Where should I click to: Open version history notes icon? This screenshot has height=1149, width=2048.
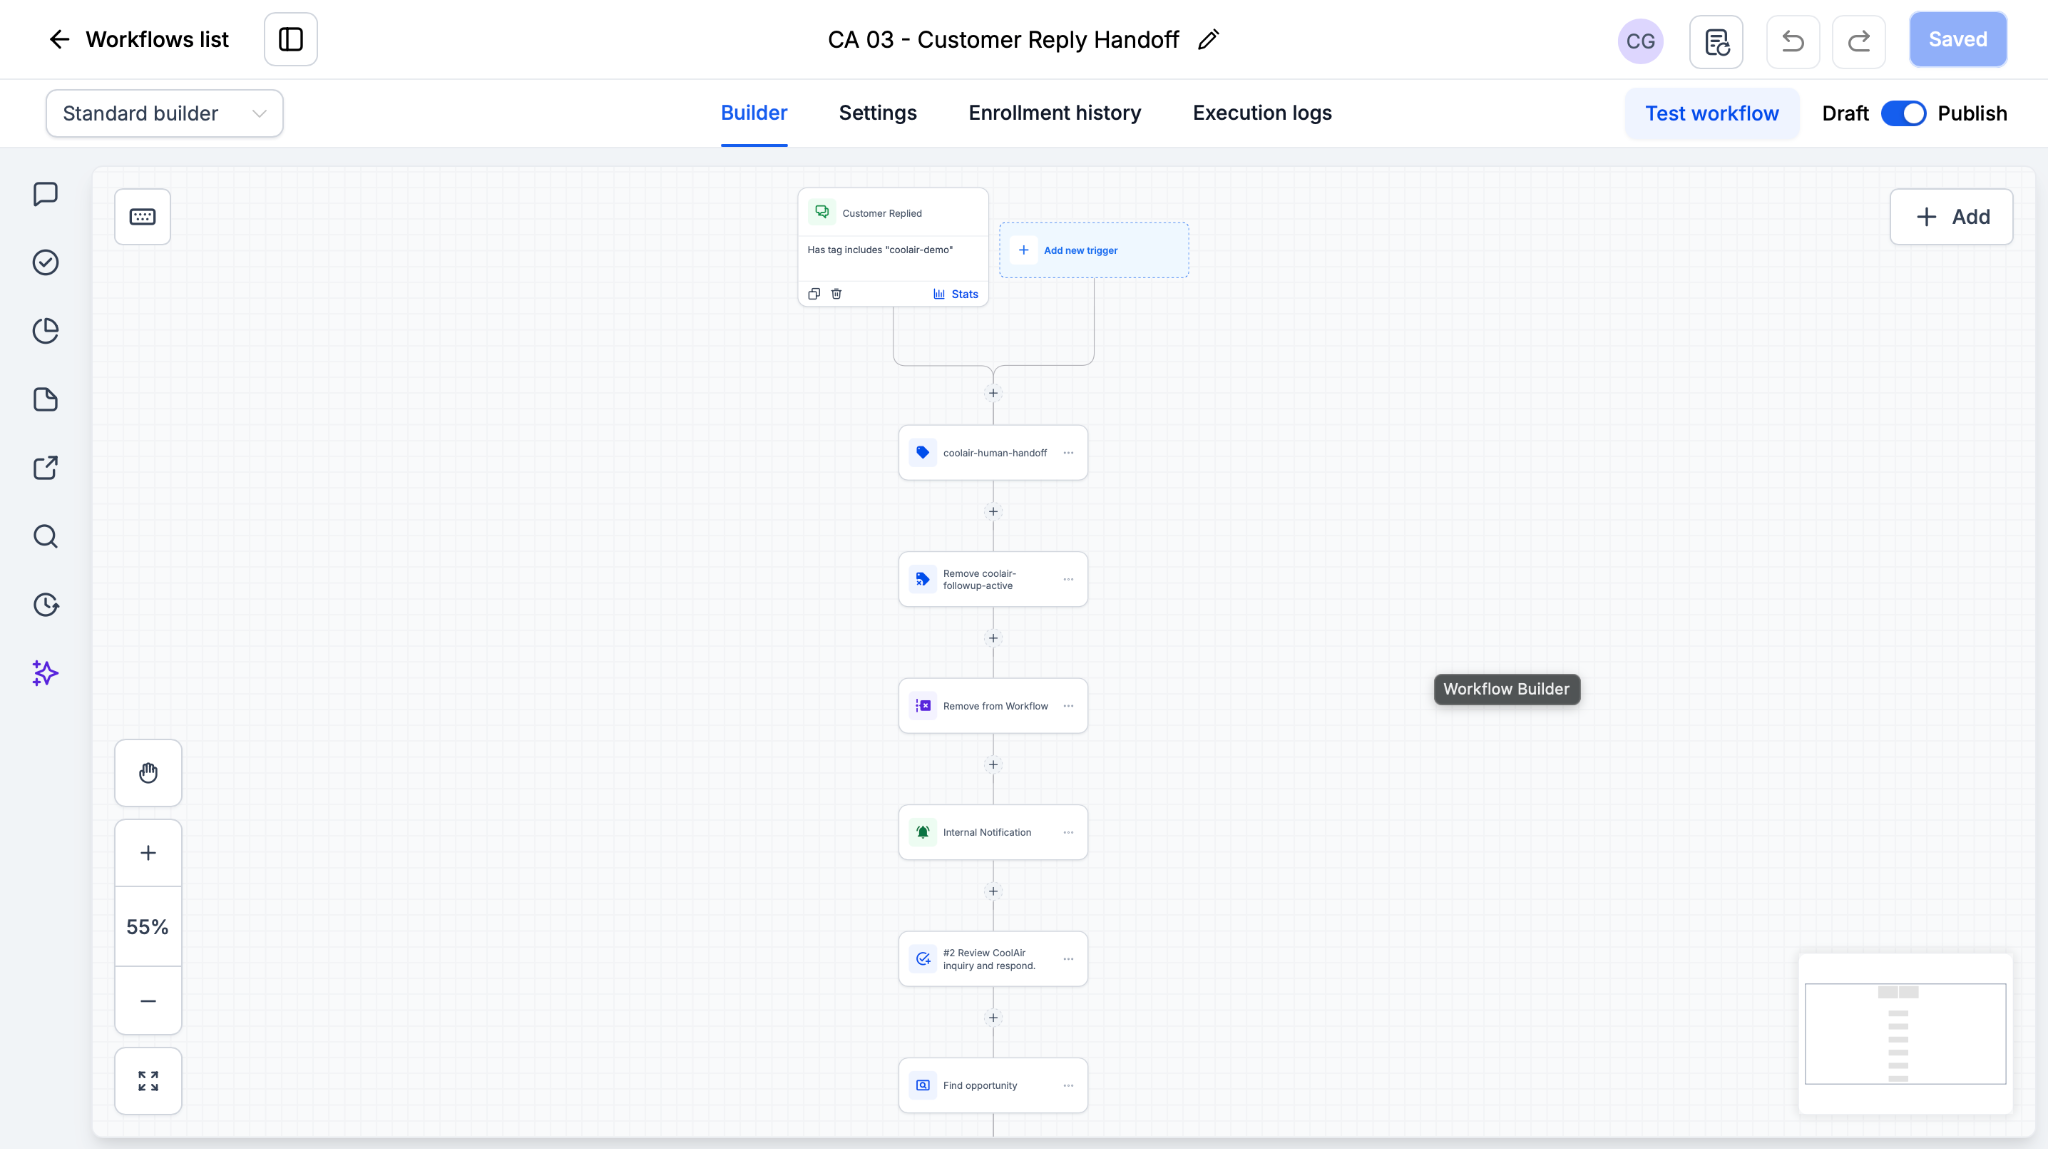tap(1716, 41)
